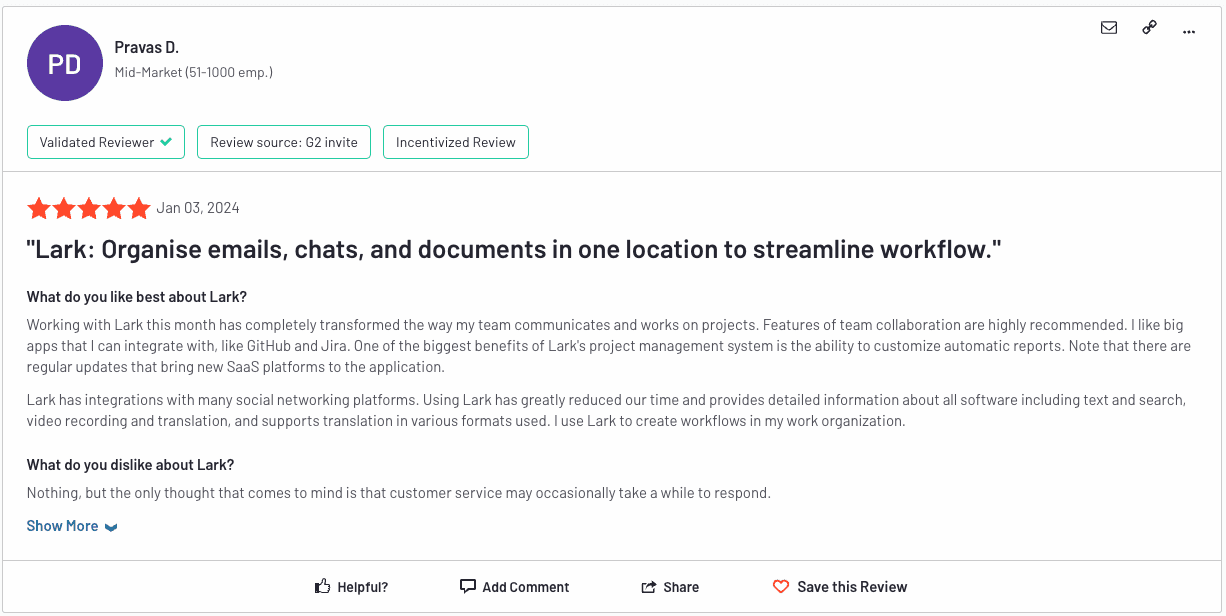Viewport: 1226px width, 616px height.
Task: Click the purple PD avatar
Action: [x=64, y=62]
